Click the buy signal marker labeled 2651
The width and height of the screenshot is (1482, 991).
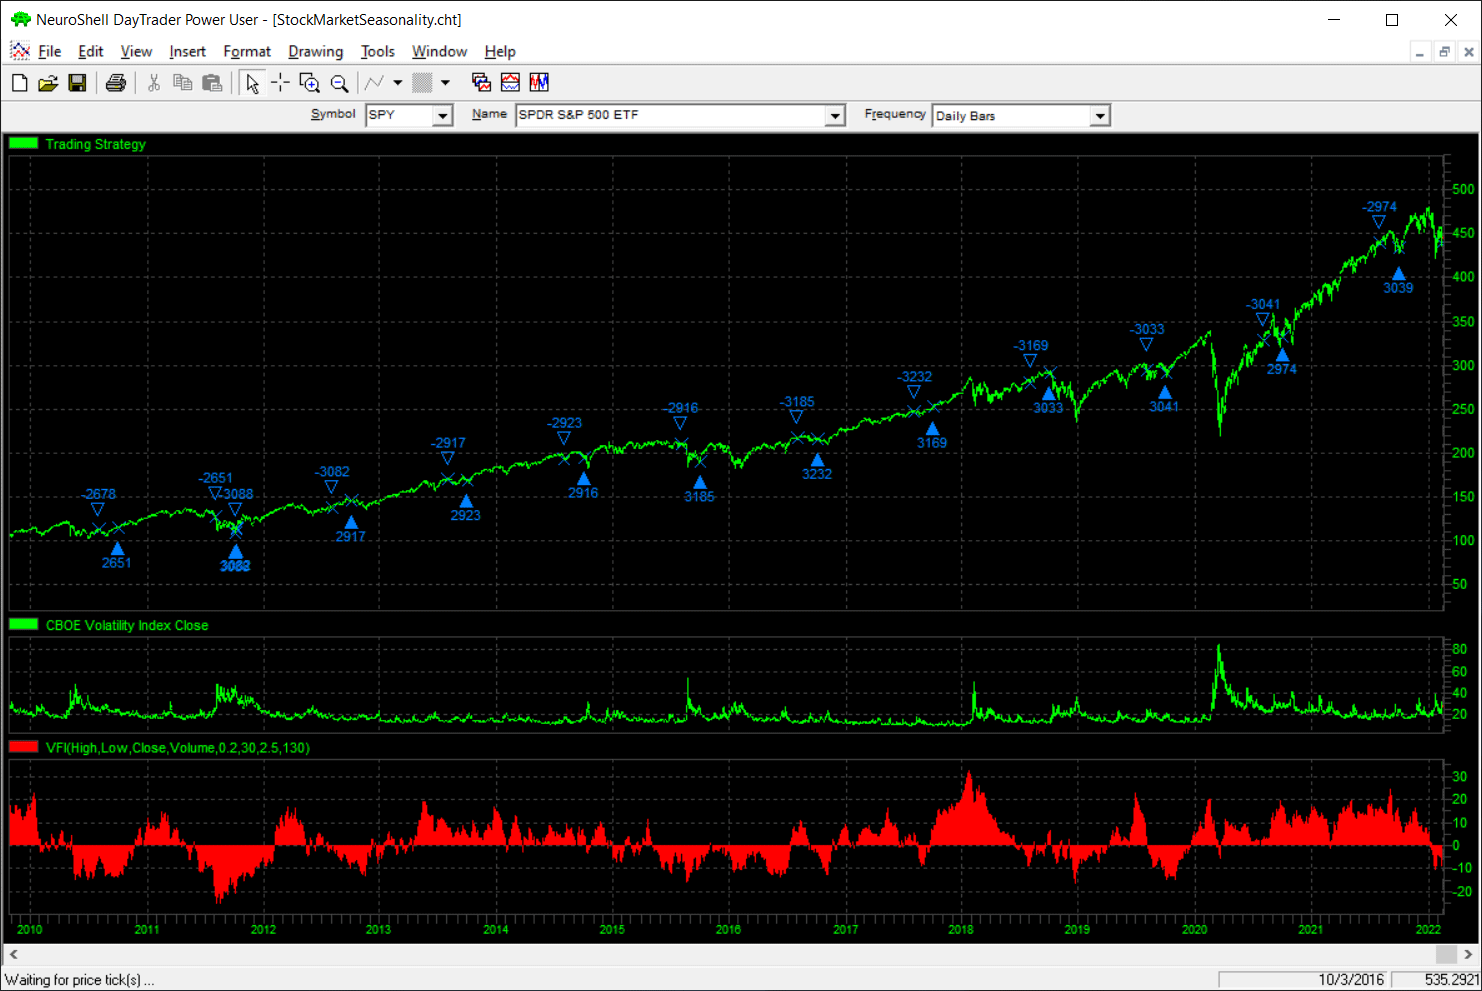click(117, 548)
